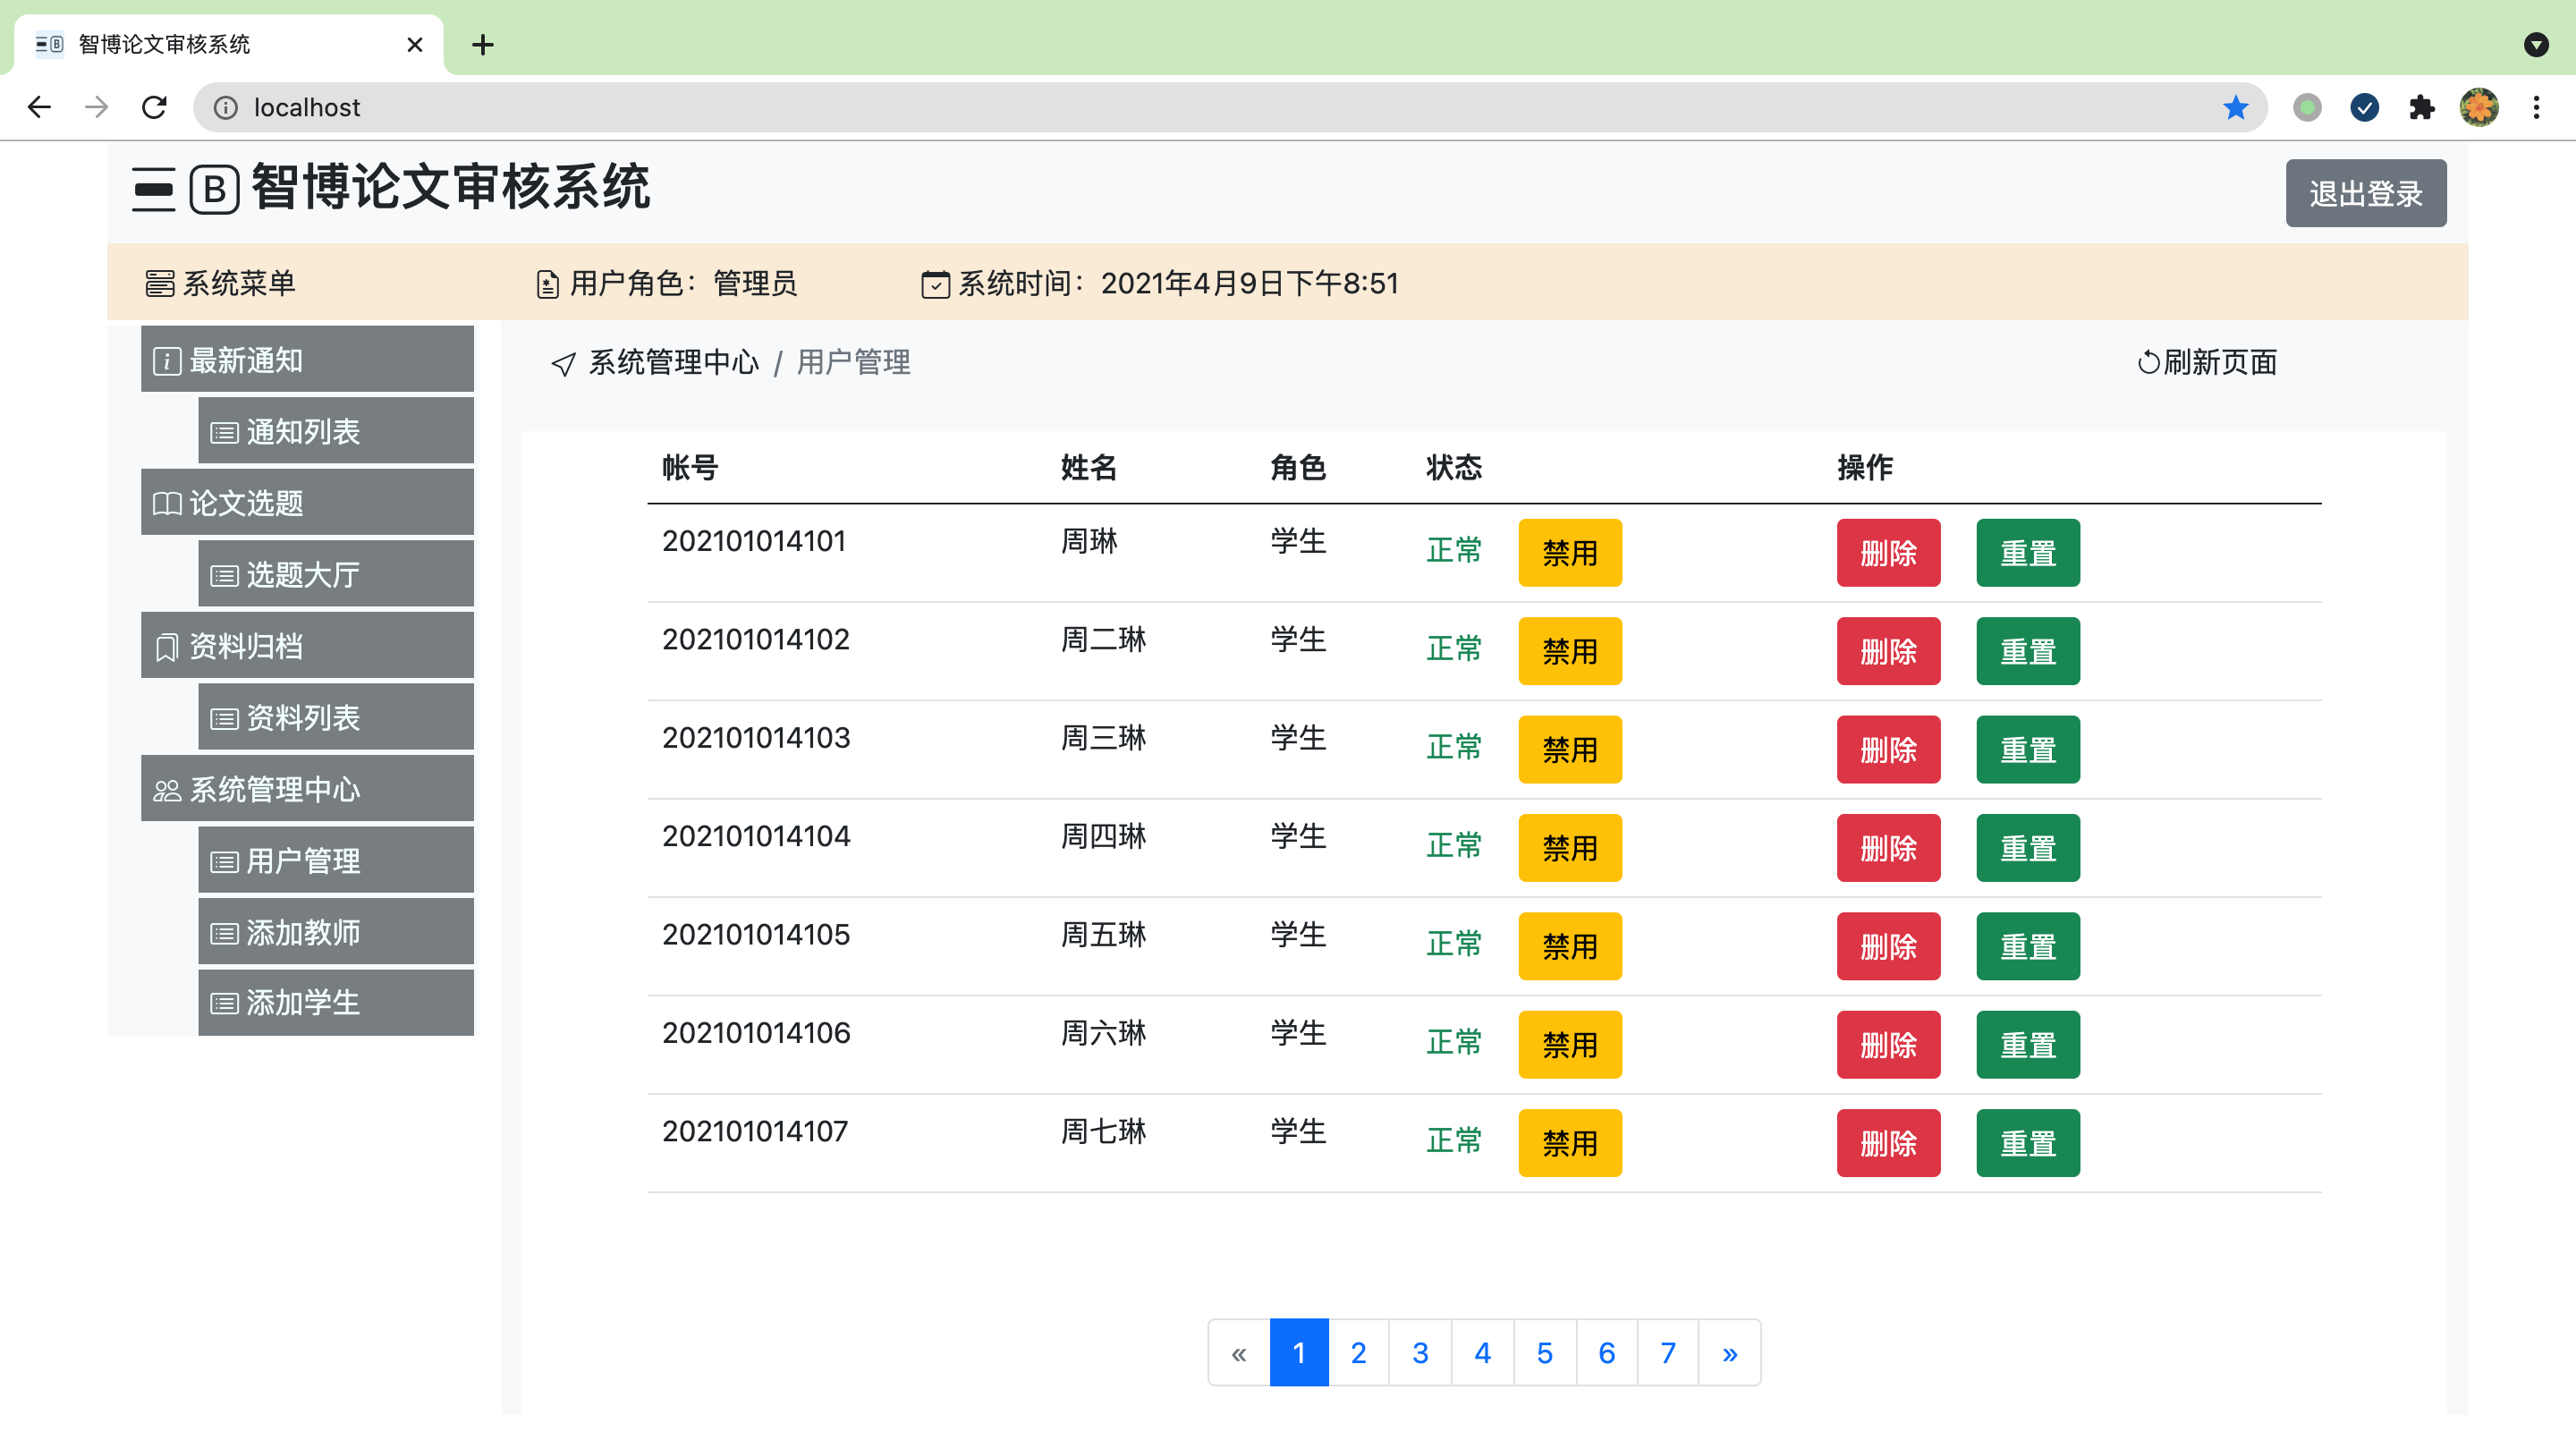Open the Chrome three-dot menu
The width and height of the screenshot is (2576, 1449).
[2536, 107]
